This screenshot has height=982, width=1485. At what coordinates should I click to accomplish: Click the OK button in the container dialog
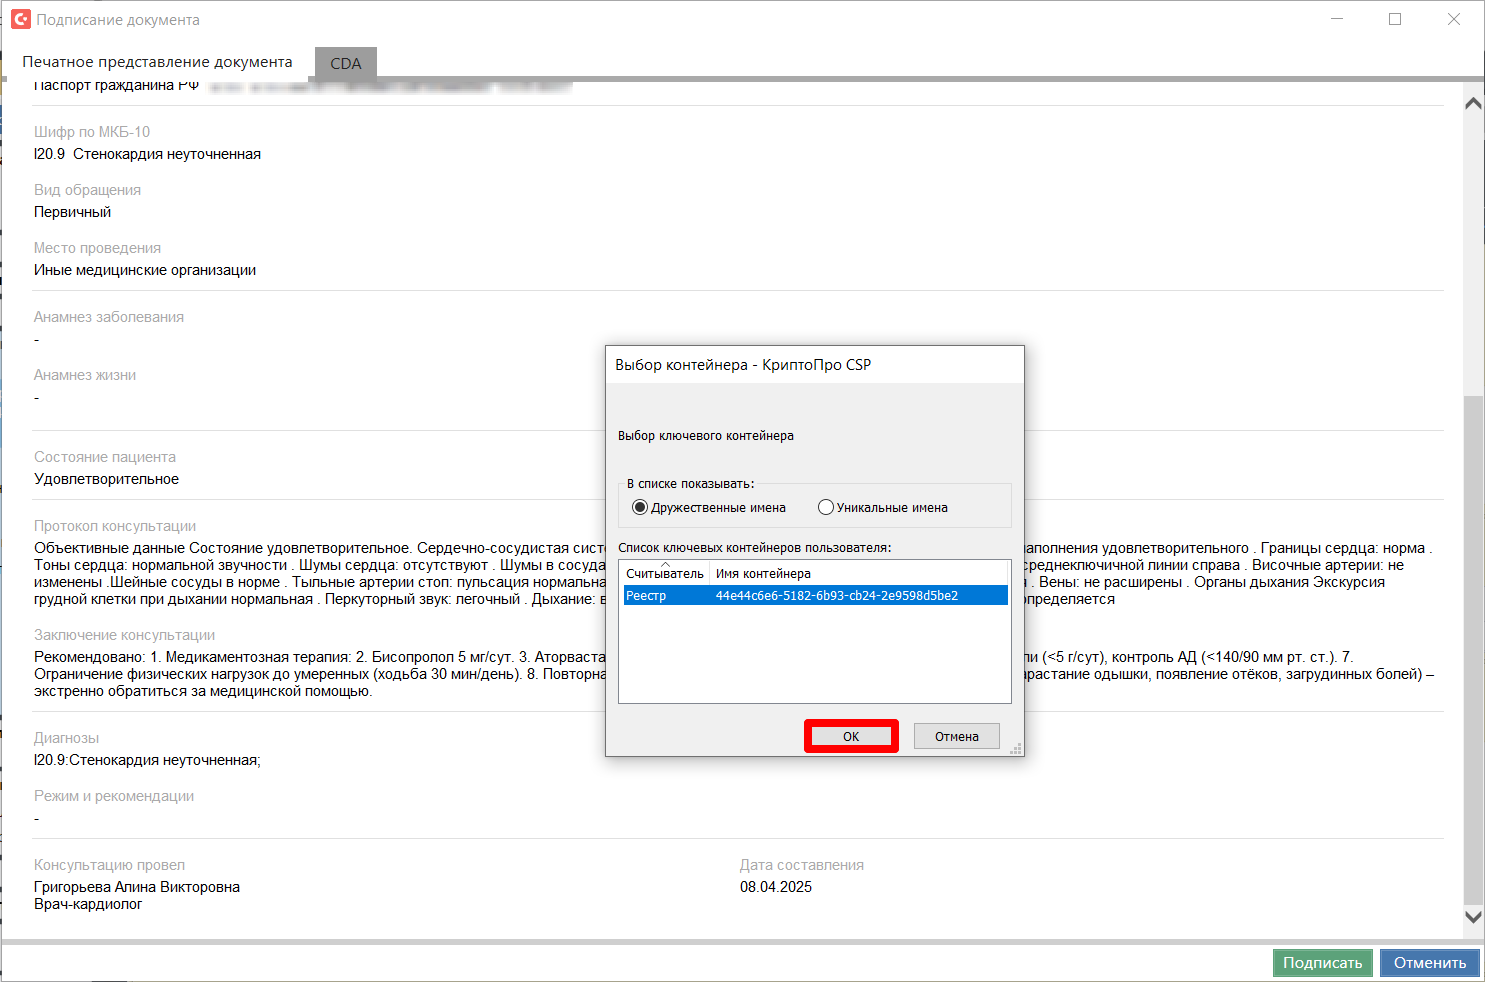click(x=851, y=736)
